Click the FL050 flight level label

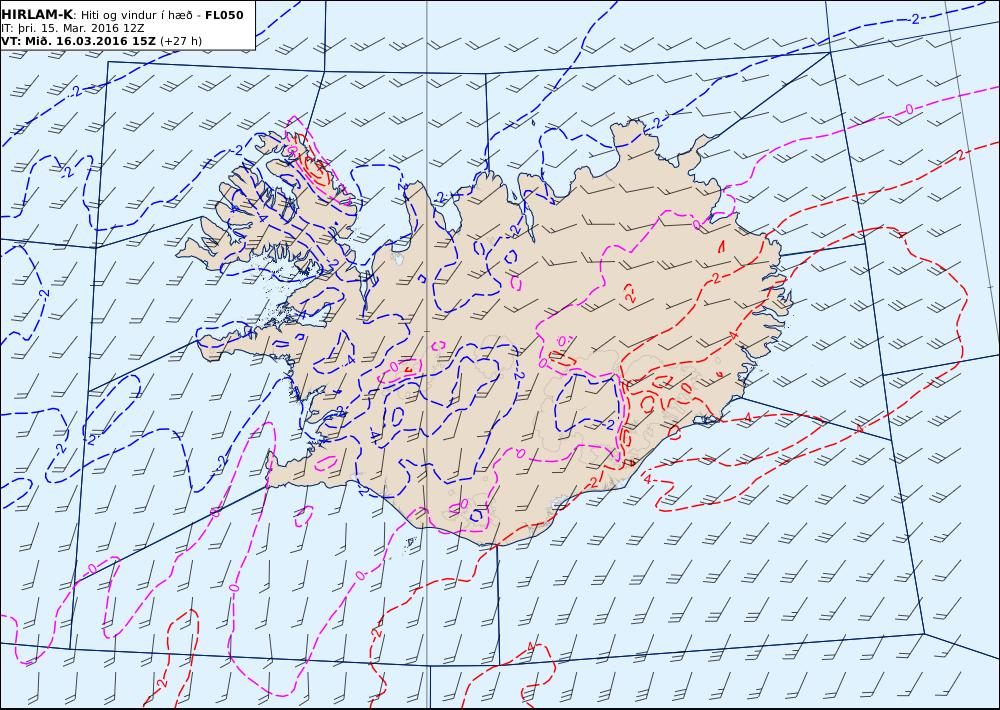224,15
